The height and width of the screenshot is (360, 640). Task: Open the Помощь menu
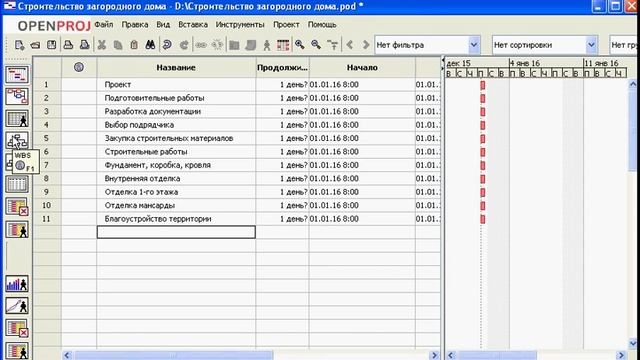[322, 25]
